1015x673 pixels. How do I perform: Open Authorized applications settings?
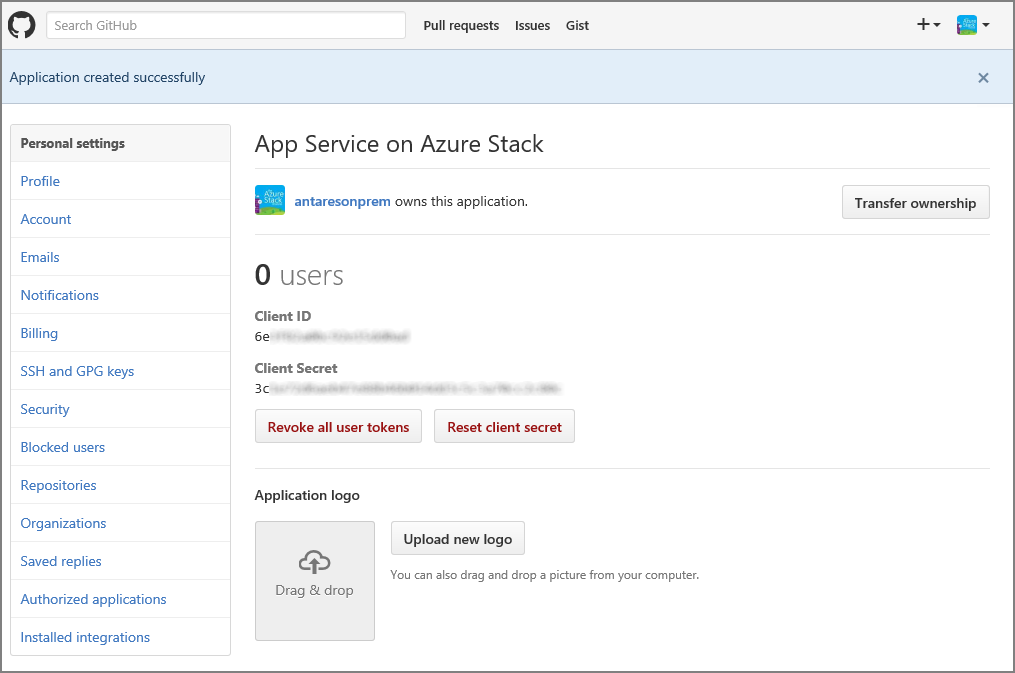coord(93,599)
